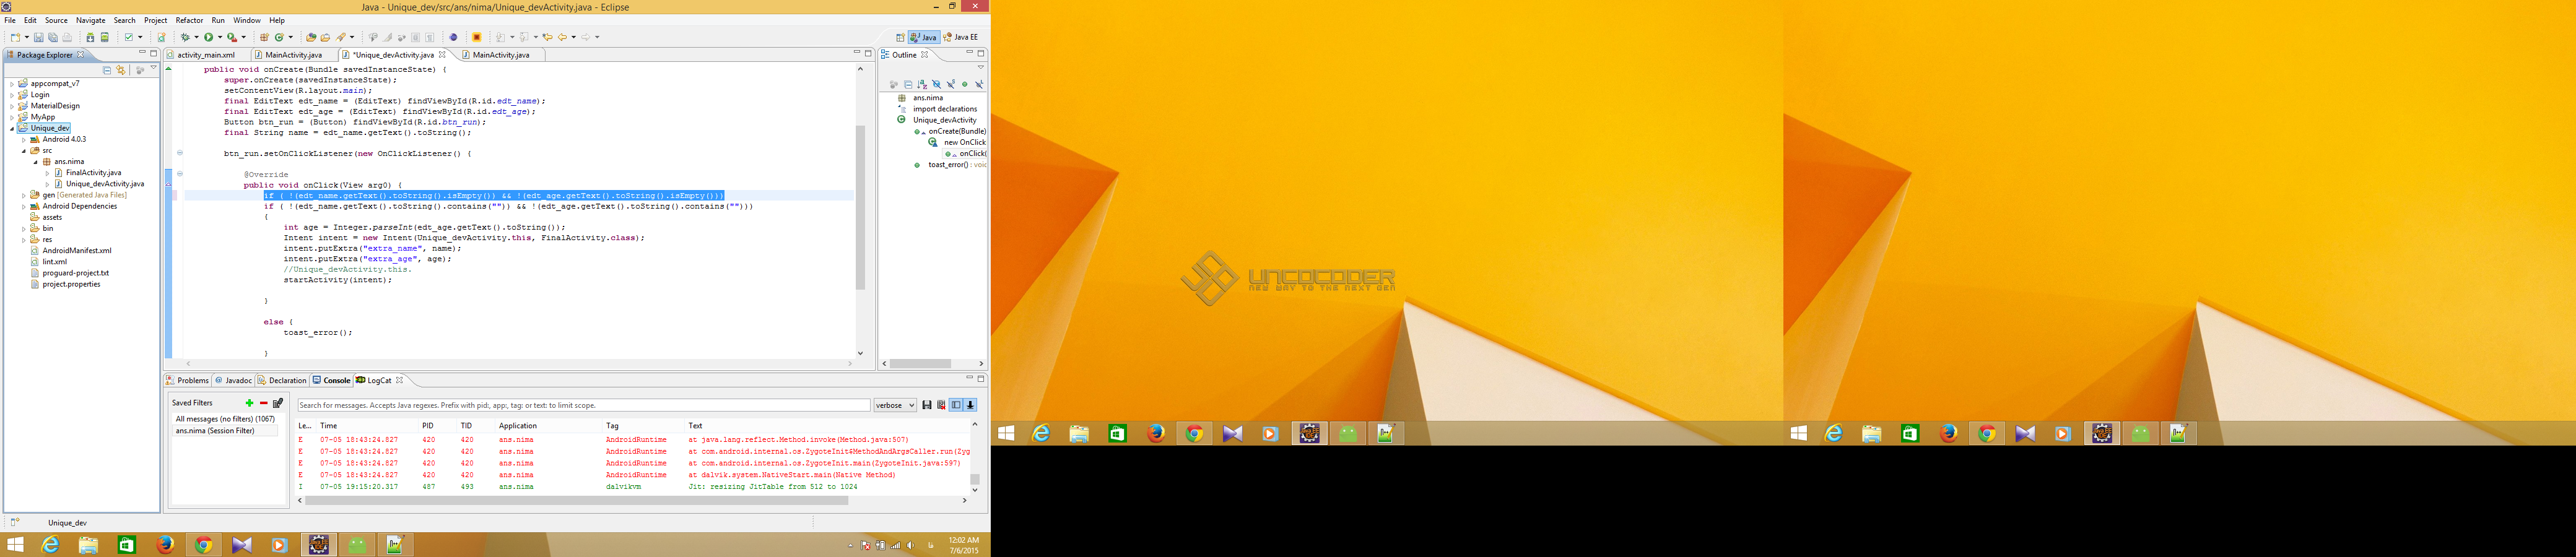The width and height of the screenshot is (2576, 557).
Task: Toggle Sort in the Outline toolbar
Action: (x=922, y=85)
